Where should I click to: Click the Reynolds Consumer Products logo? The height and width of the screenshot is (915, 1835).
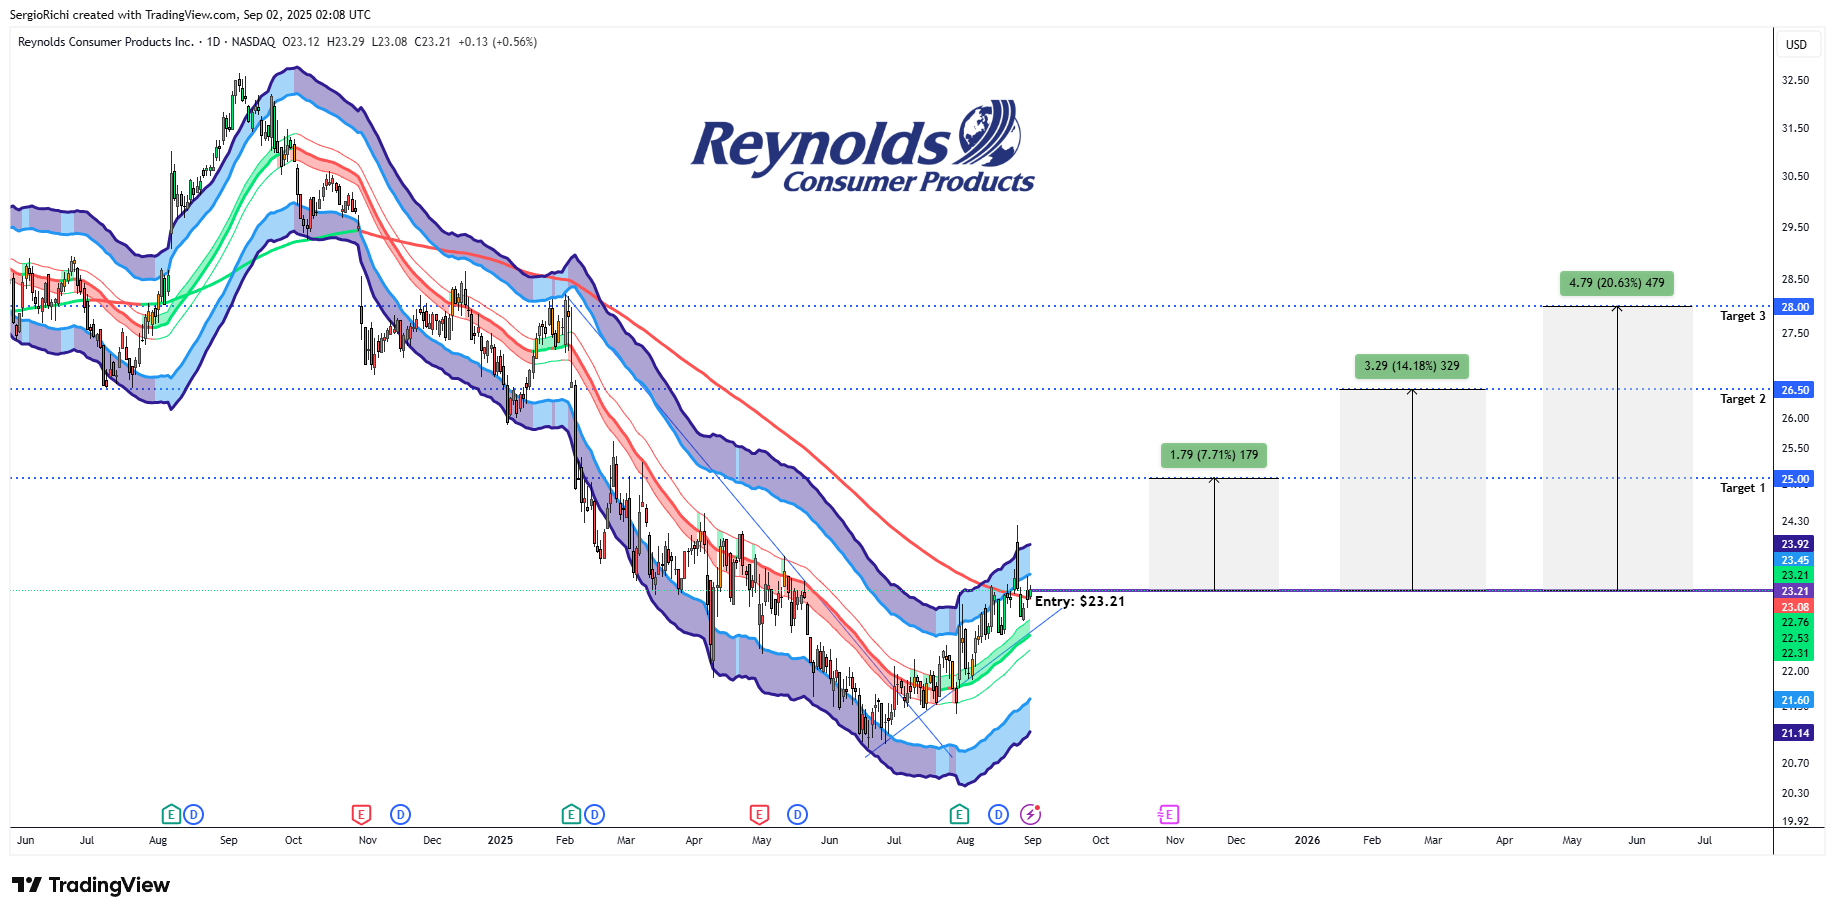pos(862,148)
